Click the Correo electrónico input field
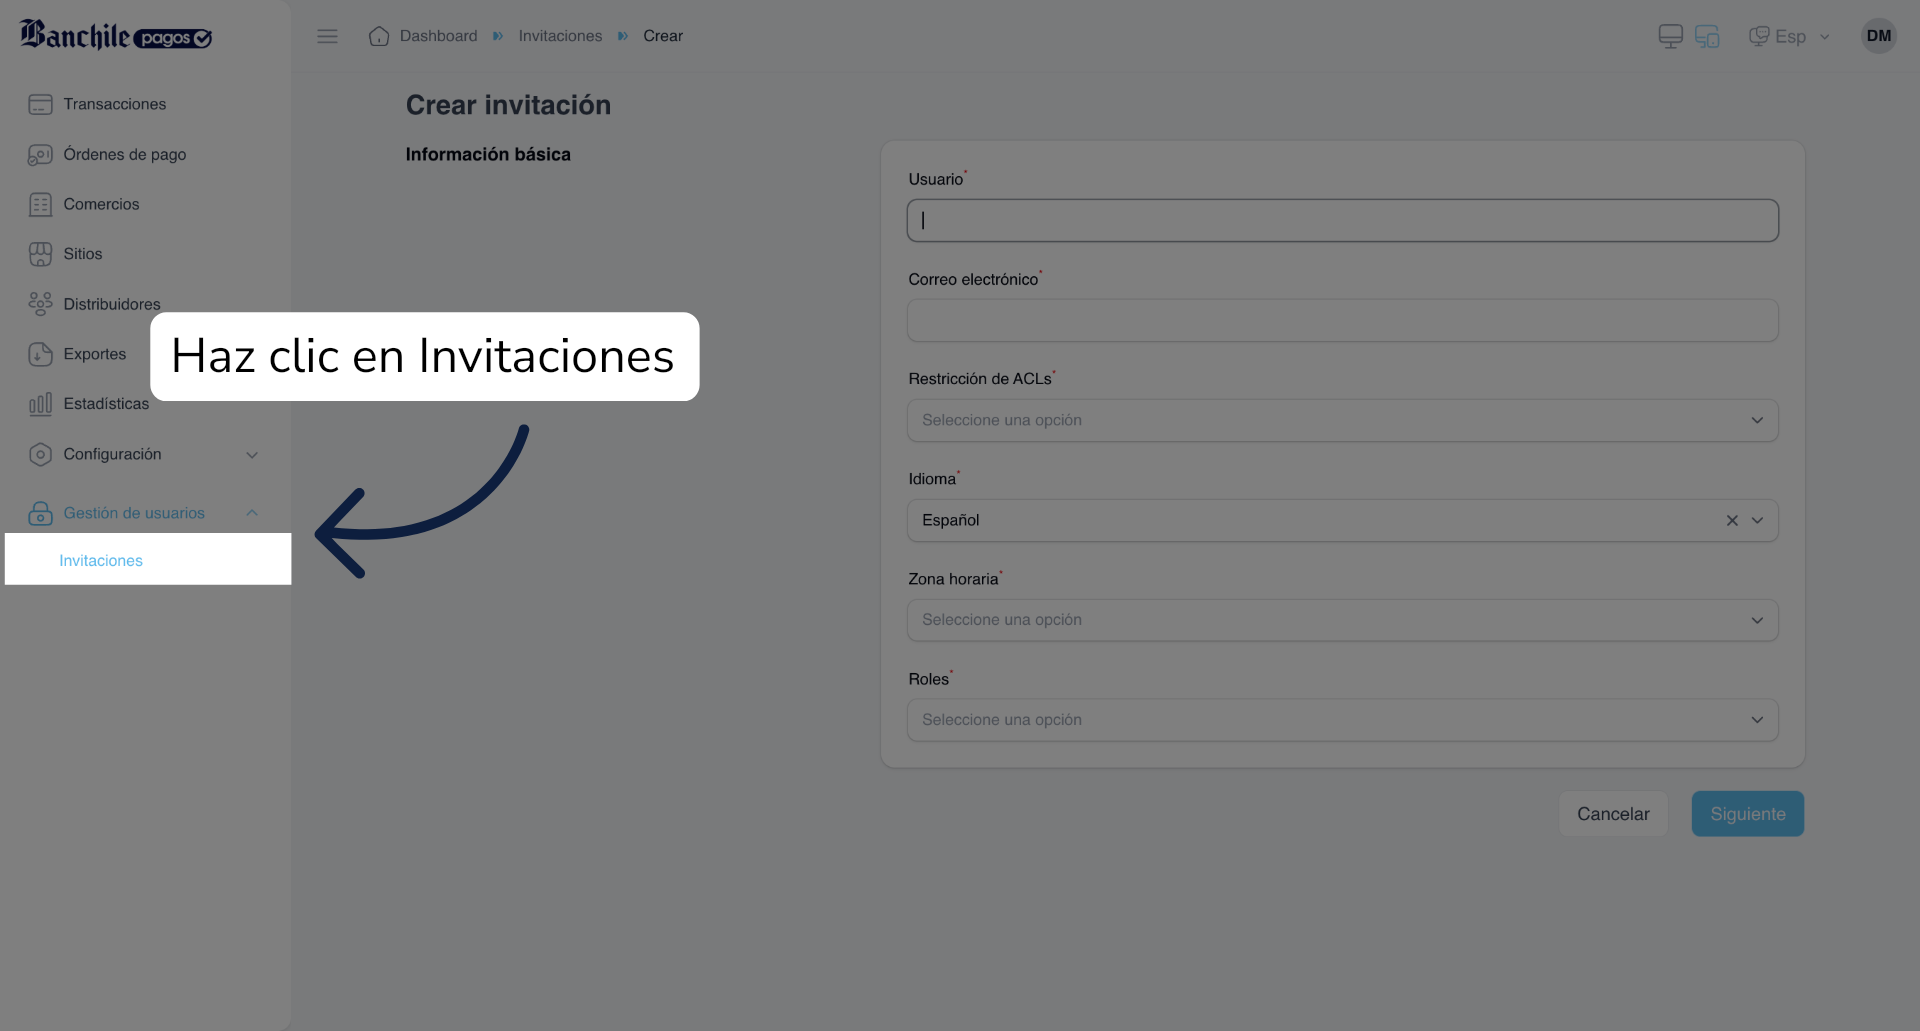 [1342, 320]
